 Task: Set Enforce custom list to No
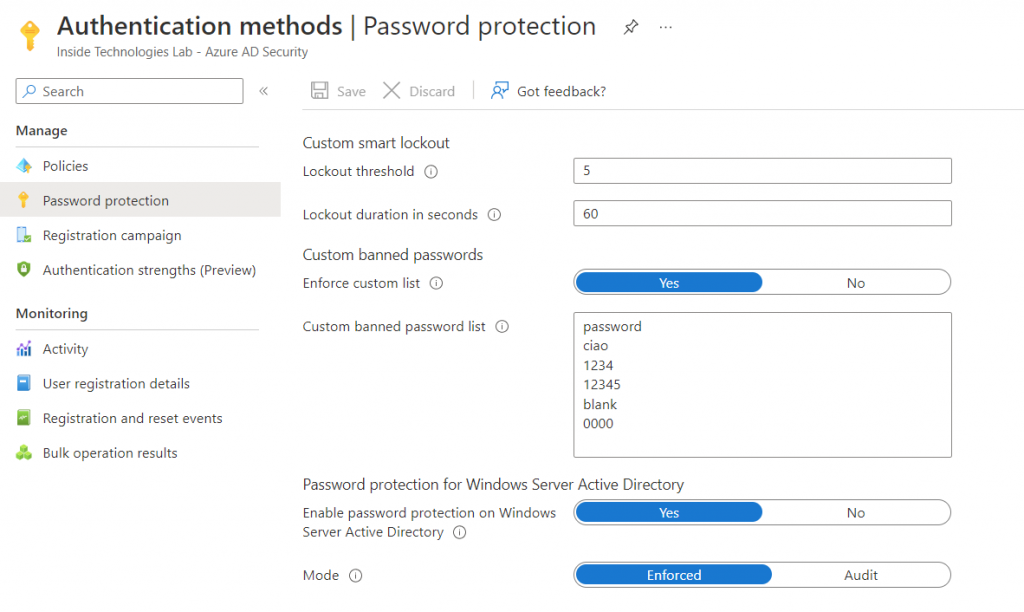pos(856,283)
